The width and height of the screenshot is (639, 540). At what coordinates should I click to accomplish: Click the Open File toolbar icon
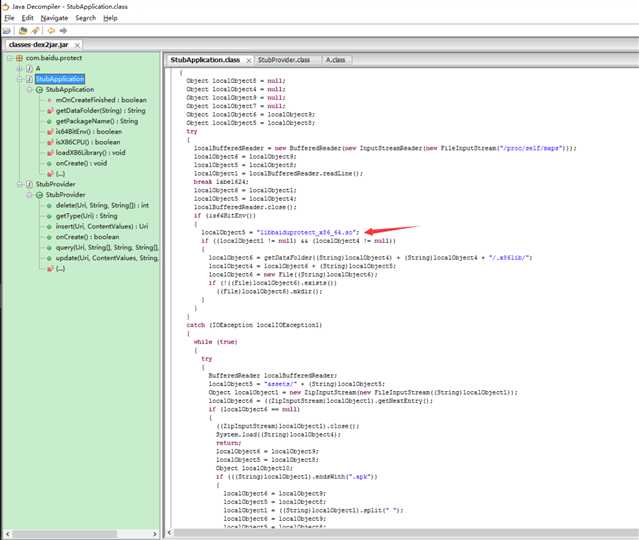tap(7, 31)
